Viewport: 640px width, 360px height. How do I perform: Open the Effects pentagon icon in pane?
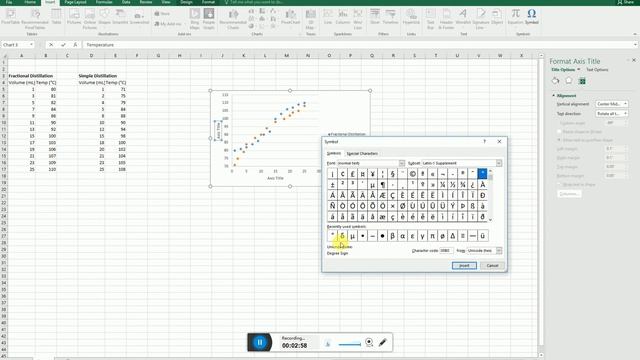coord(569,81)
